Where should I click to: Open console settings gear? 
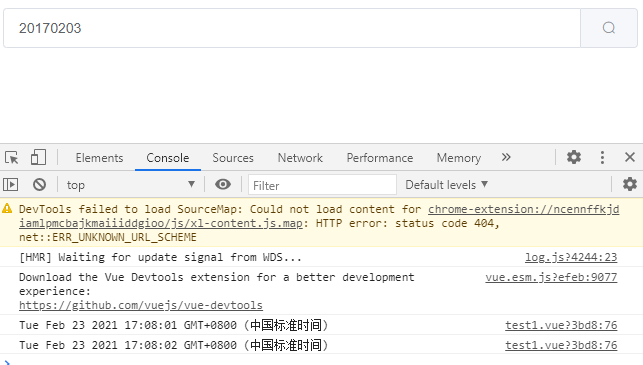tap(629, 184)
